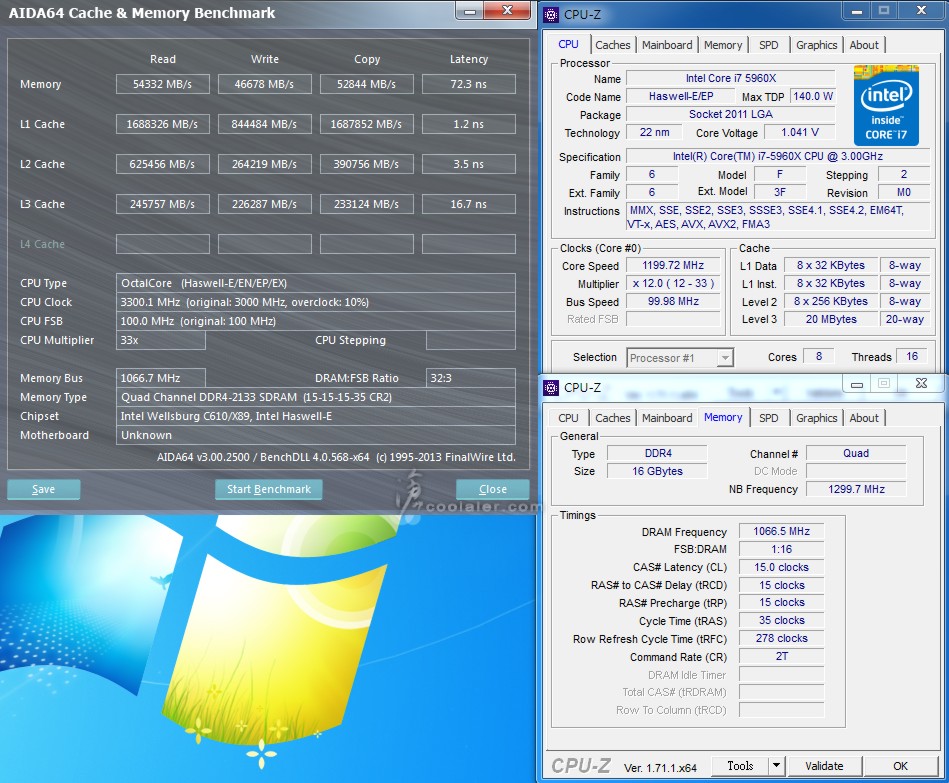Image resolution: width=949 pixels, height=783 pixels.
Task: Click the Save button in AIDA64
Action: pos(44,489)
